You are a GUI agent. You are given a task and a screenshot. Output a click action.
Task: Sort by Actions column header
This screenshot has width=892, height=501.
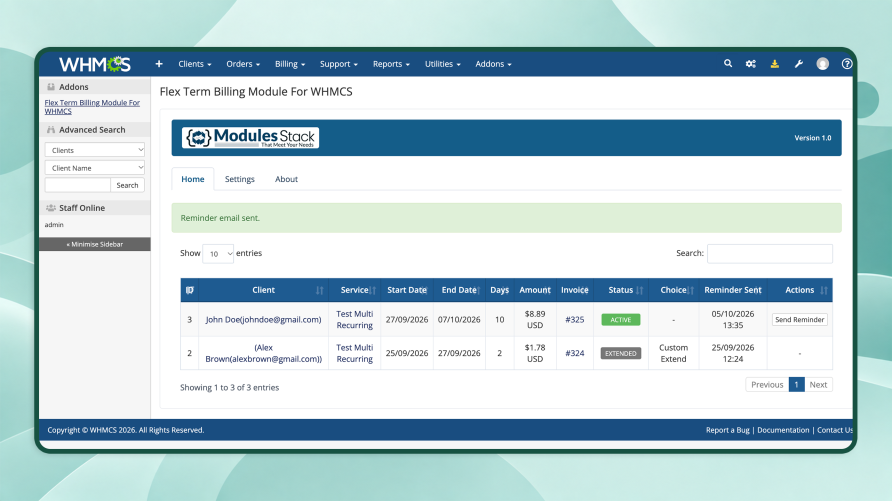click(800, 290)
